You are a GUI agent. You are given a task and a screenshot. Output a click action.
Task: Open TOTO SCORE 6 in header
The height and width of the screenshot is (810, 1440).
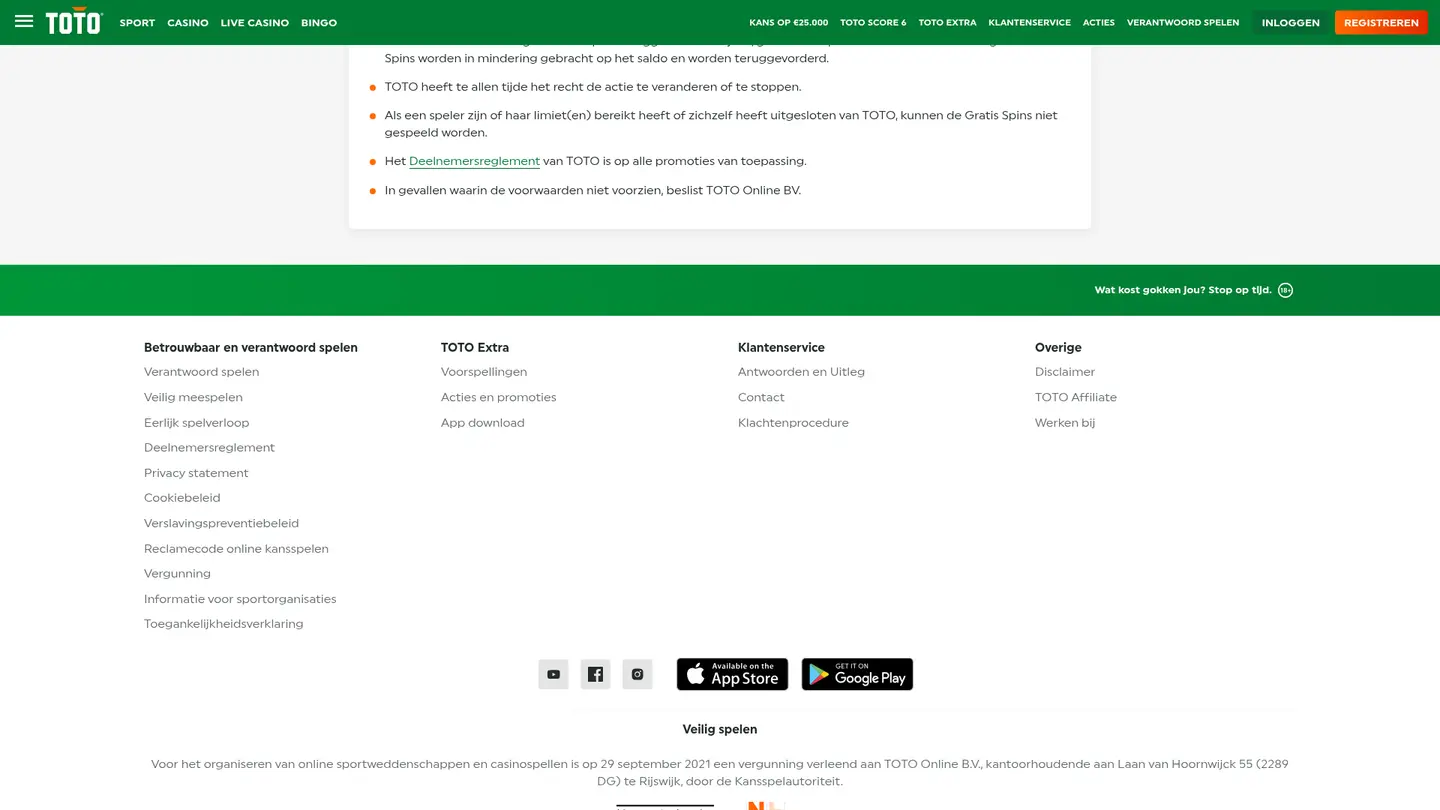pos(873,22)
